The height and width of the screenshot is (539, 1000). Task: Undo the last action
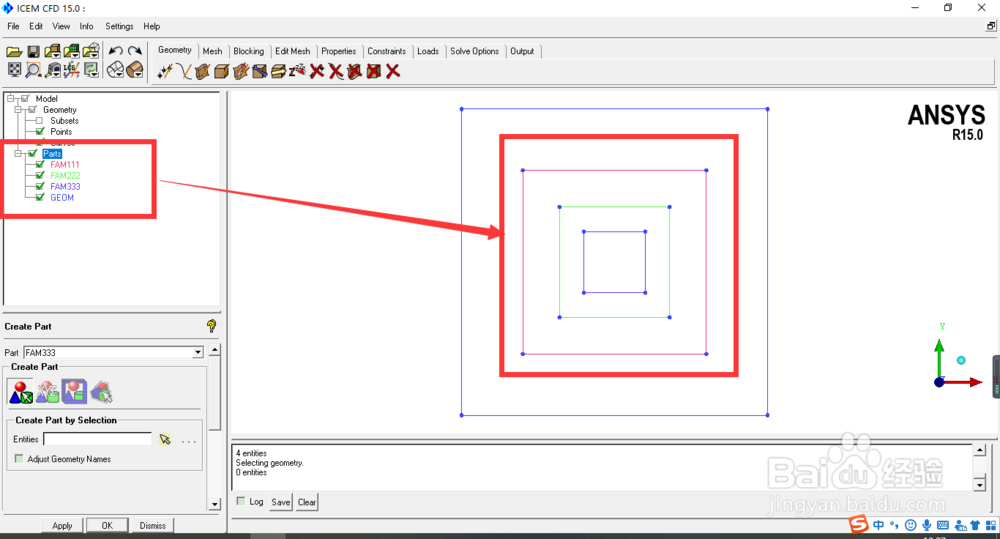115,51
